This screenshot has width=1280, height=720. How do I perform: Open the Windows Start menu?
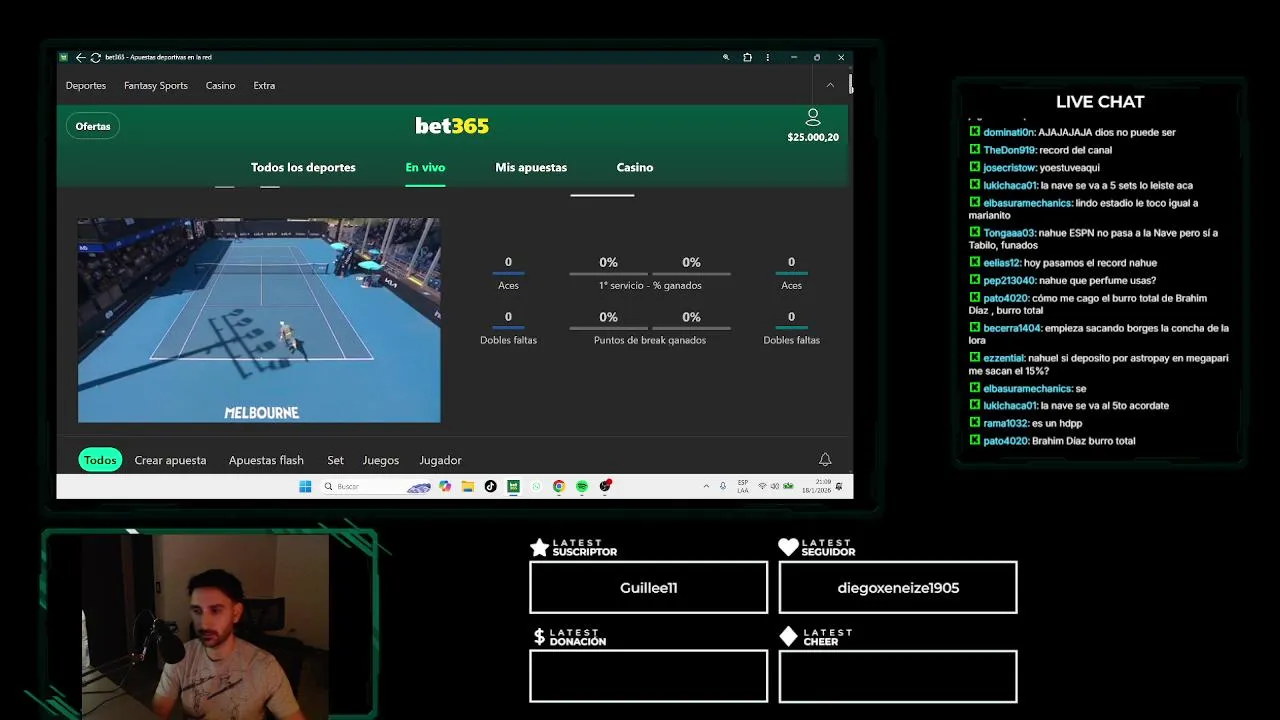(x=305, y=486)
